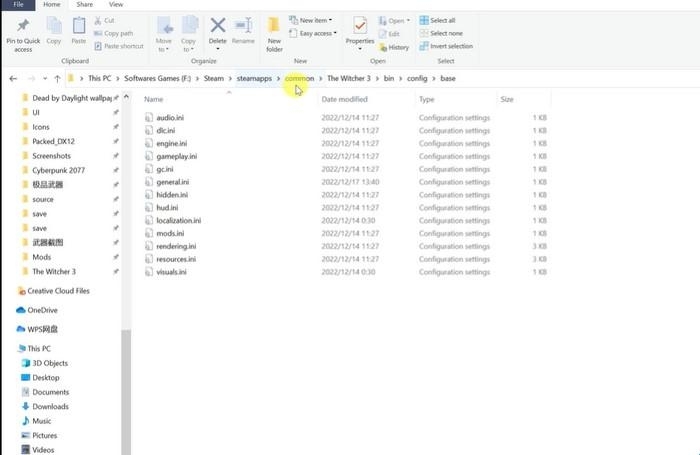The image size is (700, 455).
Task: Click the Rename icon in Organize group
Action: pos(243,27)
